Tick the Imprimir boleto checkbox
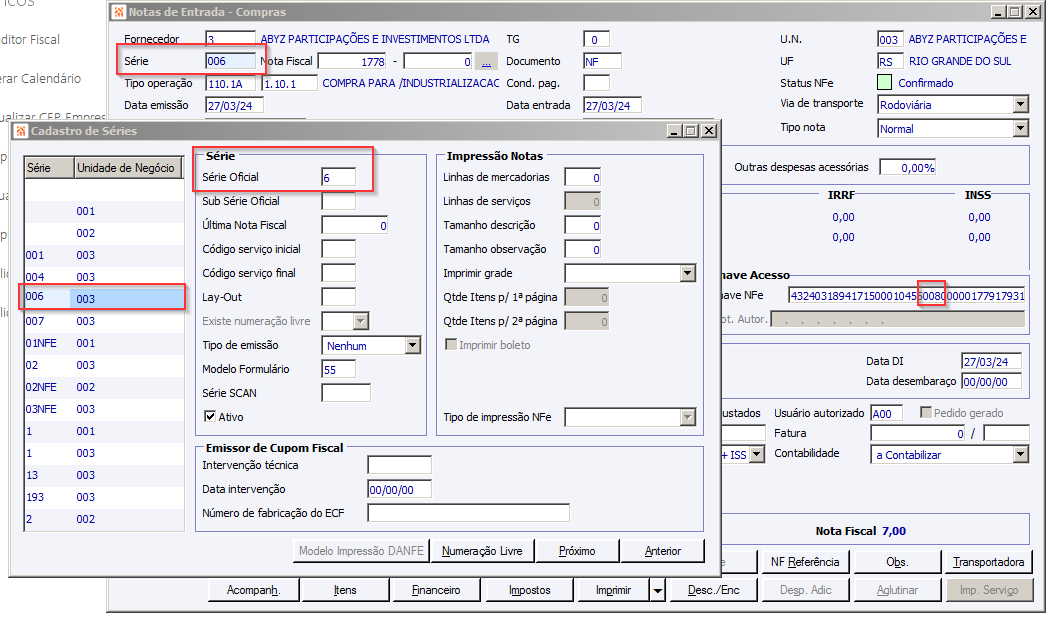 (451, 344)
